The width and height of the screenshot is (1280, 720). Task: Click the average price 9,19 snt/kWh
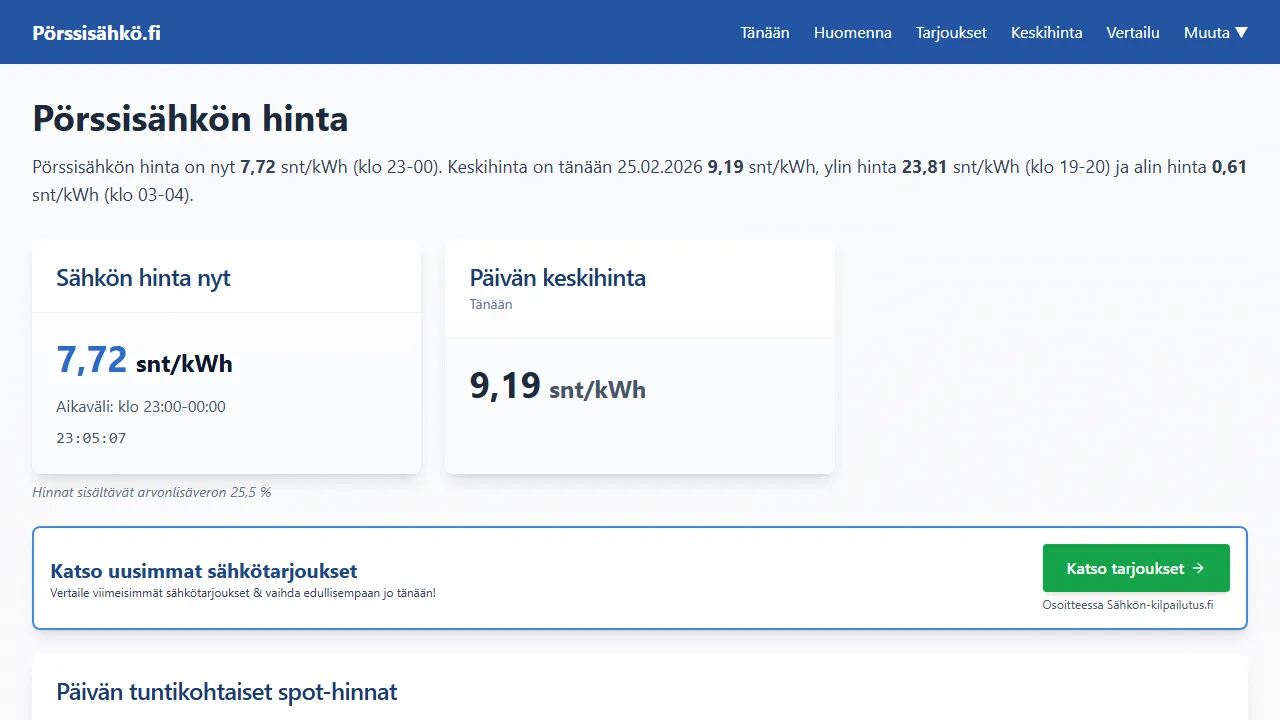(558, 387)
